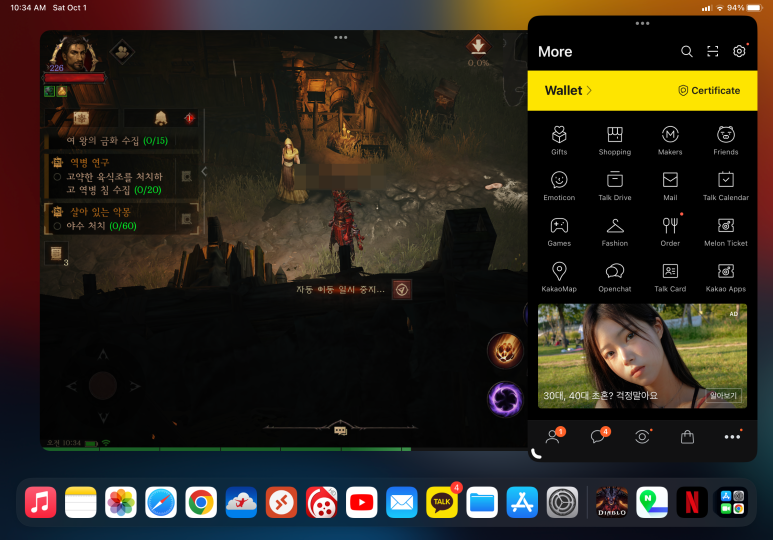Open Friends icon in KakaoTalk grid

click(x=726, y=140)
